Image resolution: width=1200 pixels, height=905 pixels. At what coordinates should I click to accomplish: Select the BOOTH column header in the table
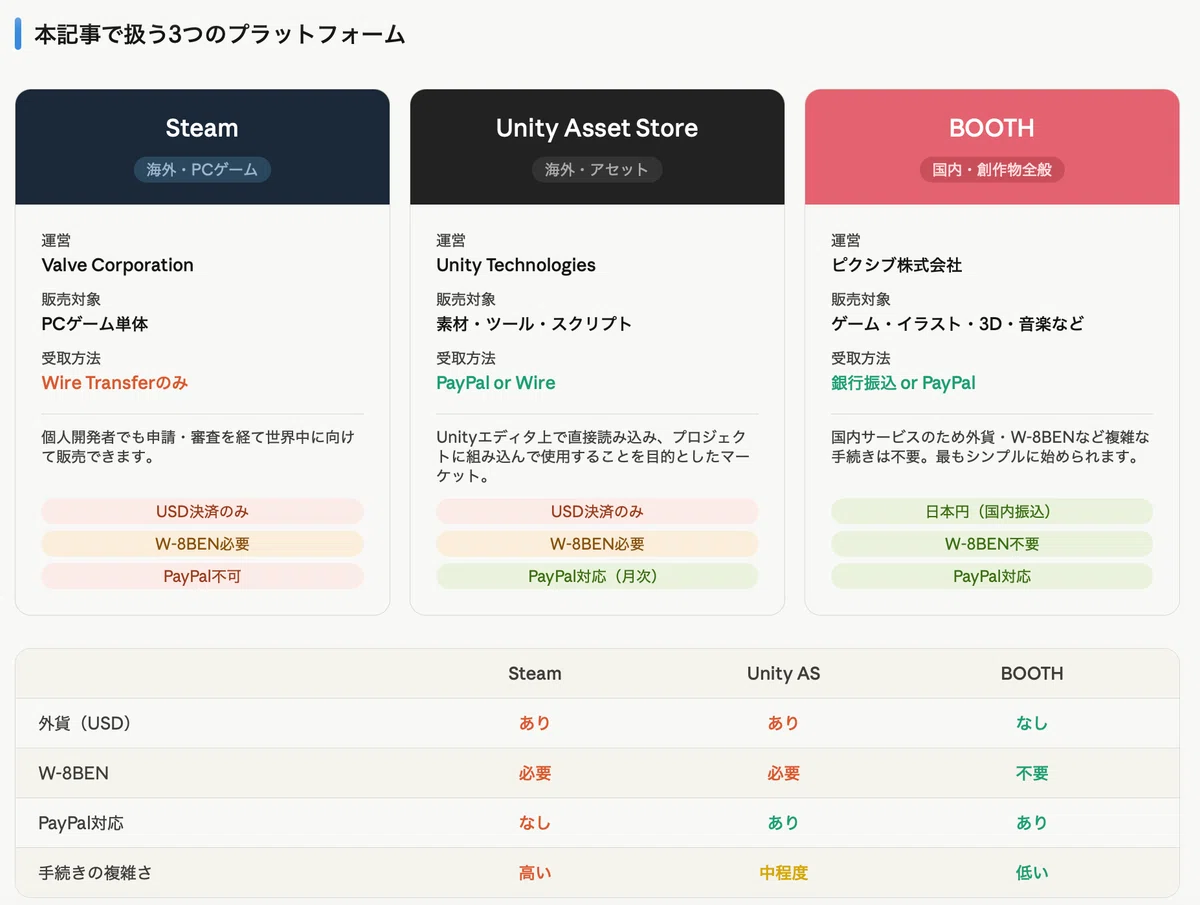[x=1032, y=673]
